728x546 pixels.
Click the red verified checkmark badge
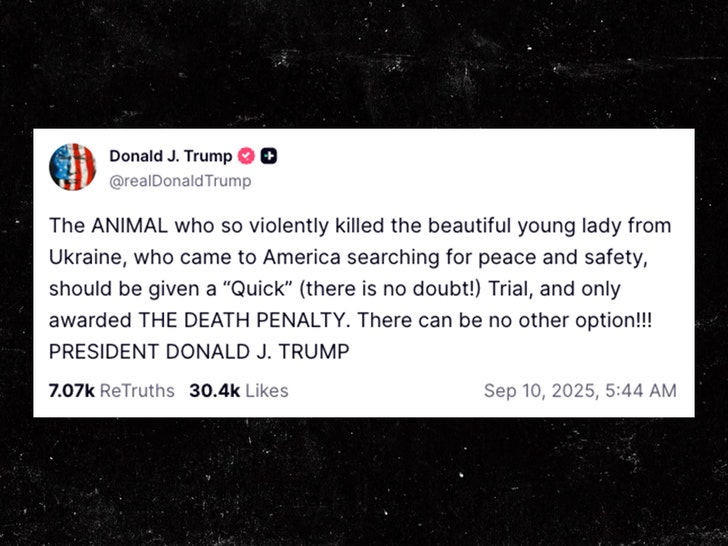(x=247, y=156)
